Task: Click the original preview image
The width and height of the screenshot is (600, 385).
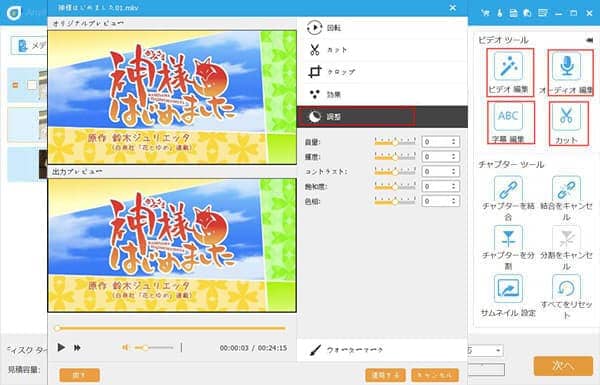Action: (172, 98)
